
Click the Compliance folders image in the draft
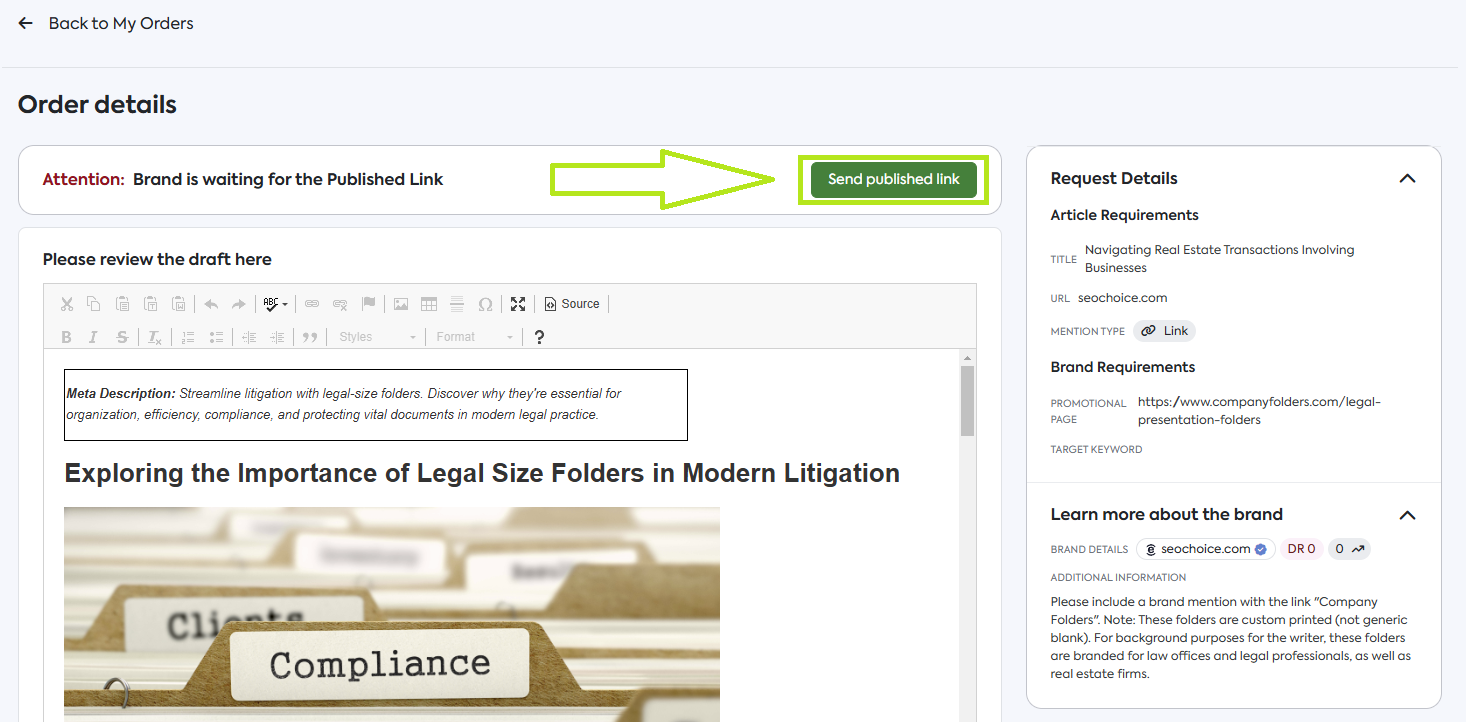click(x=392, y=614)
